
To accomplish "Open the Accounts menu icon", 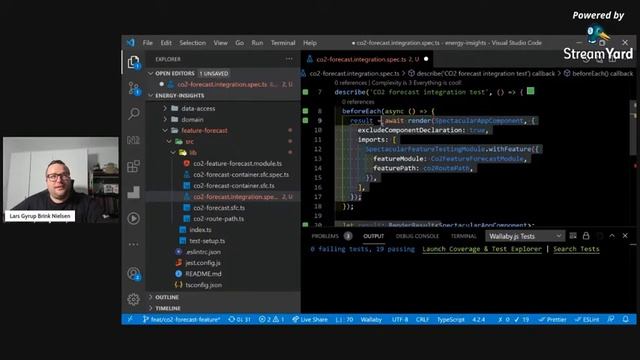I will point(133,273).
